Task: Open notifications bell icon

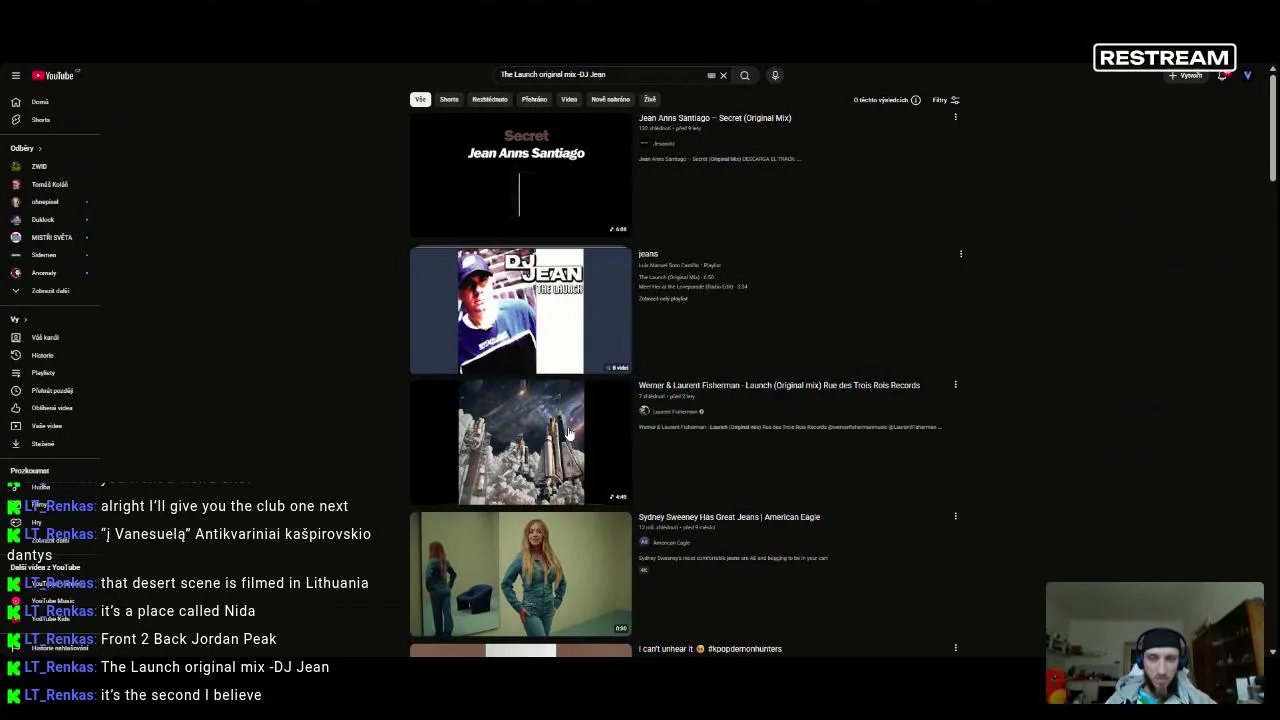Action: pyautogui.click(x=1222, y=76)
